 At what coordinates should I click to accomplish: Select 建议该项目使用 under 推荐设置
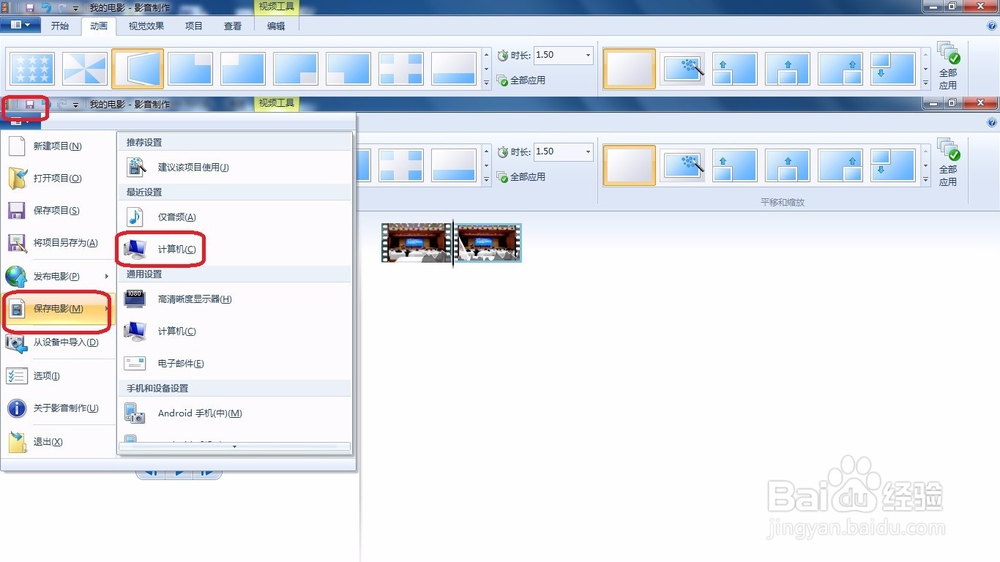(x=235, y=167)
